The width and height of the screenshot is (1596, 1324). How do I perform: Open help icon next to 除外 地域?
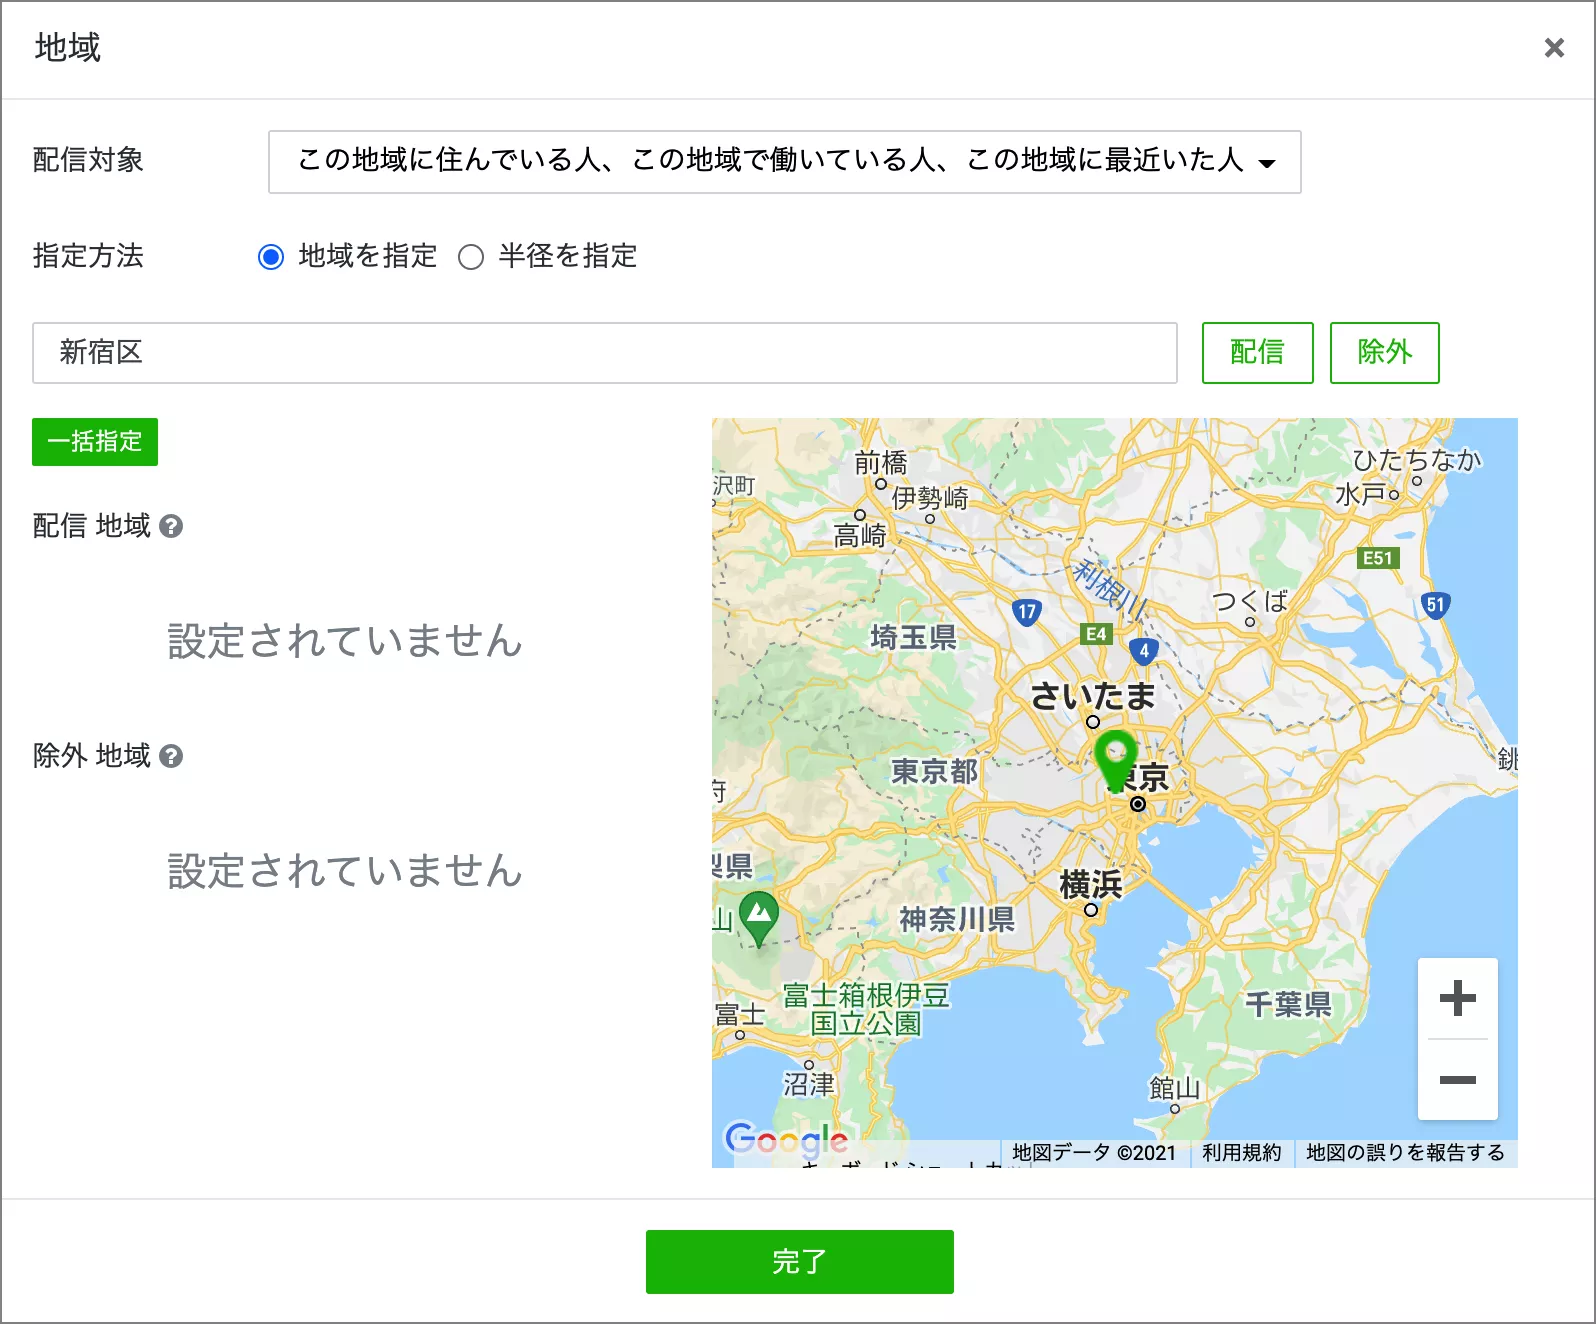pos(171,756)
